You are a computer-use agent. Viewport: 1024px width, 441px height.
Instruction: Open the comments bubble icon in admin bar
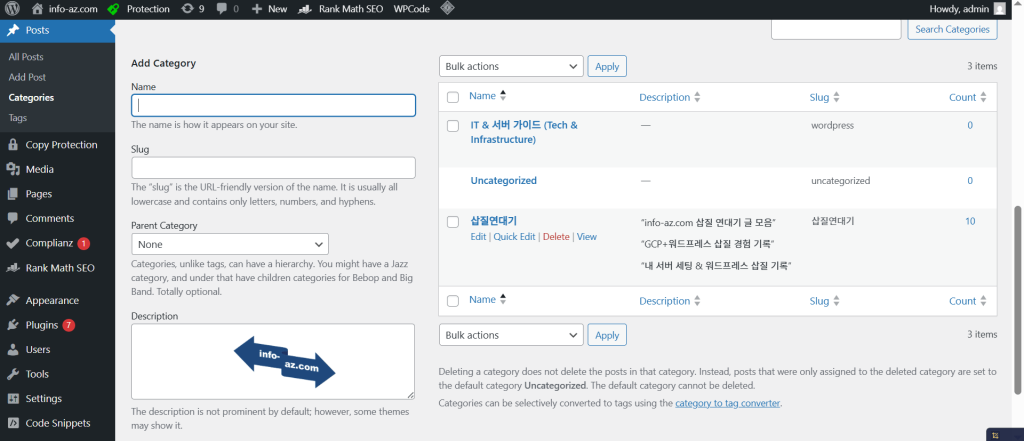tap(222, 8)
